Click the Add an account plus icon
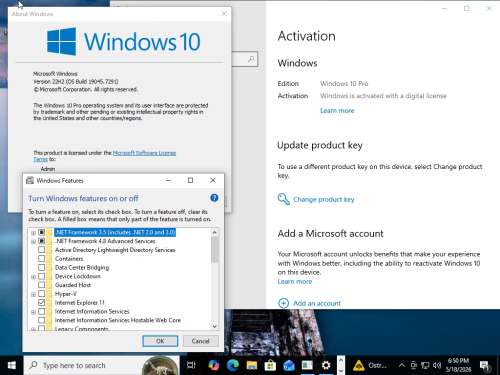This screenshot has width=500, height=375. click(x=283, y=303)
